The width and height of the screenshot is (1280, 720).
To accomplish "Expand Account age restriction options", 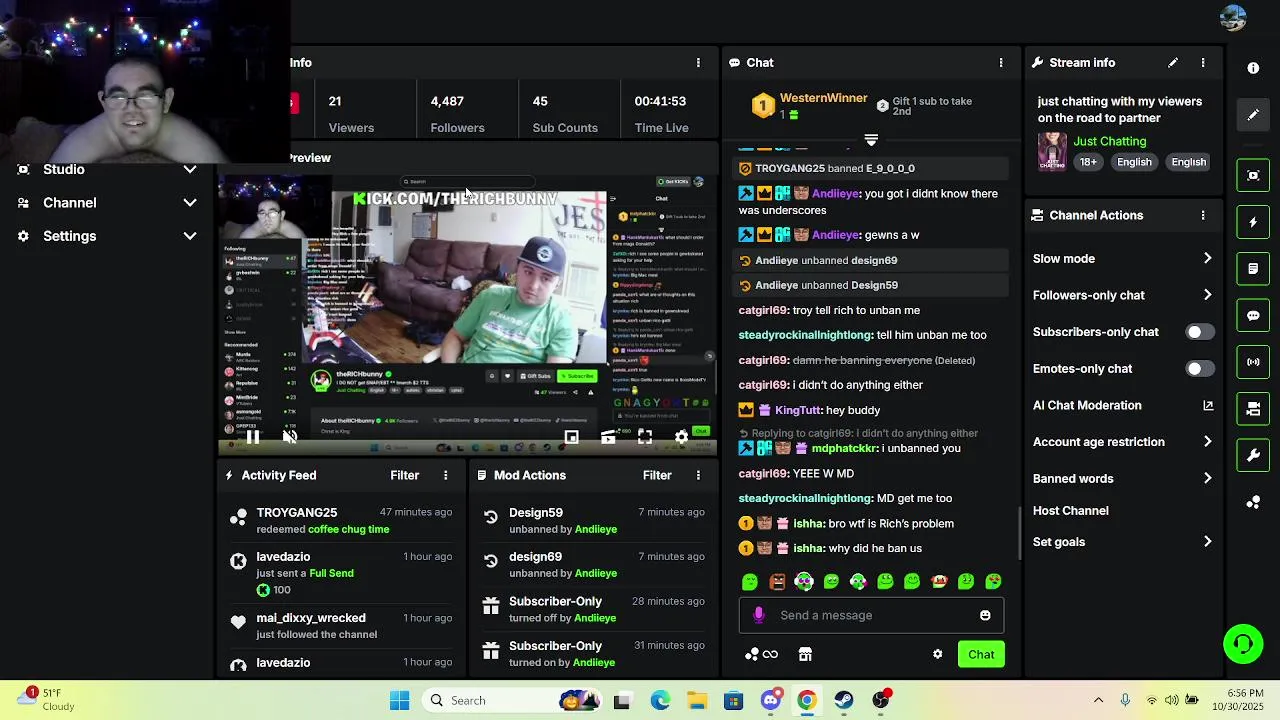I will click(x=1123, y=442).
